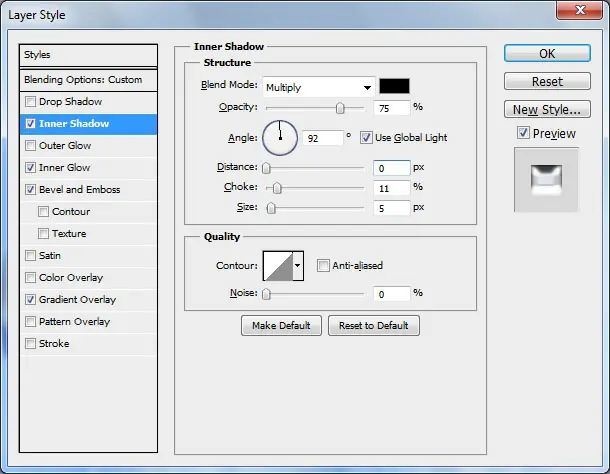The height and width of the screenshot is (474, 610).
Task: Click Reset to Default button
Action: (373, 325)
